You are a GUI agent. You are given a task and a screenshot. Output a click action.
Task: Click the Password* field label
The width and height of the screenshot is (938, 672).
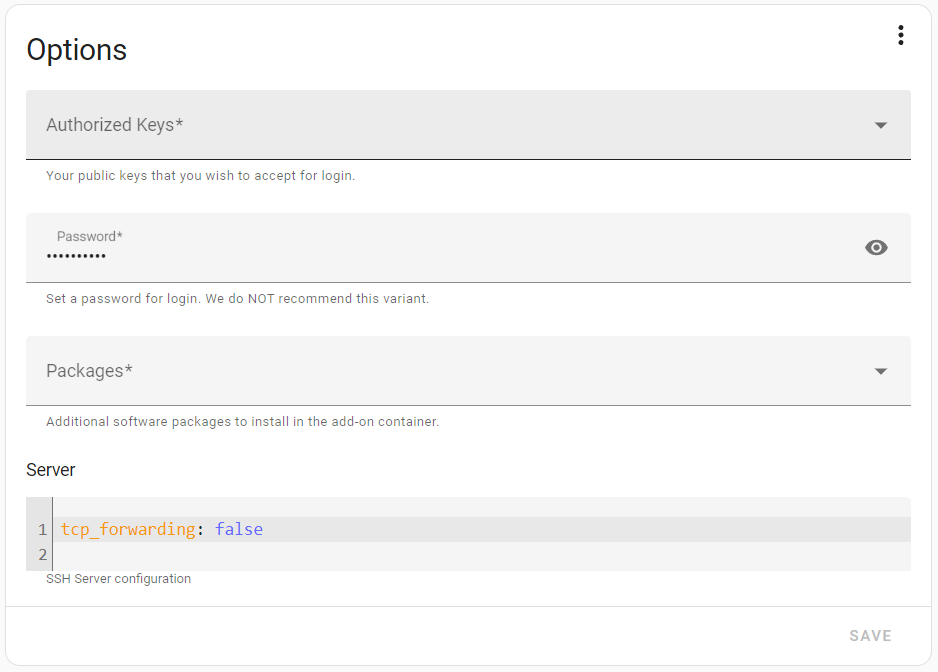(x=89, y=237)
